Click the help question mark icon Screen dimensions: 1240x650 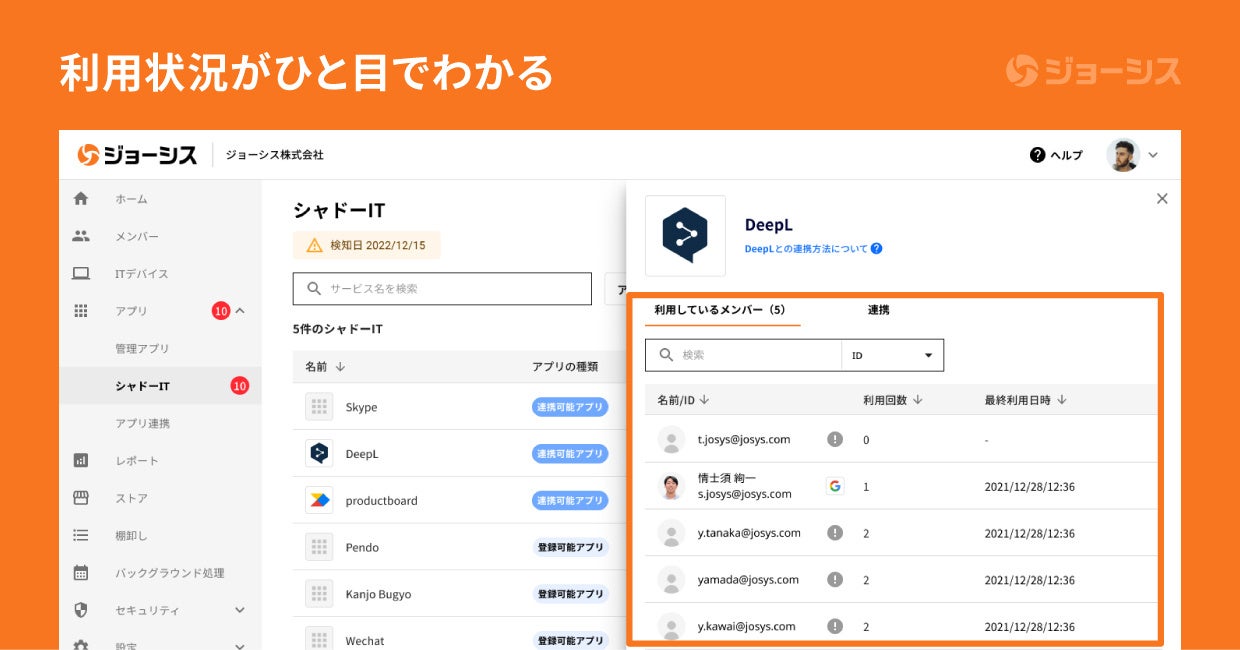coord(1037,155)
